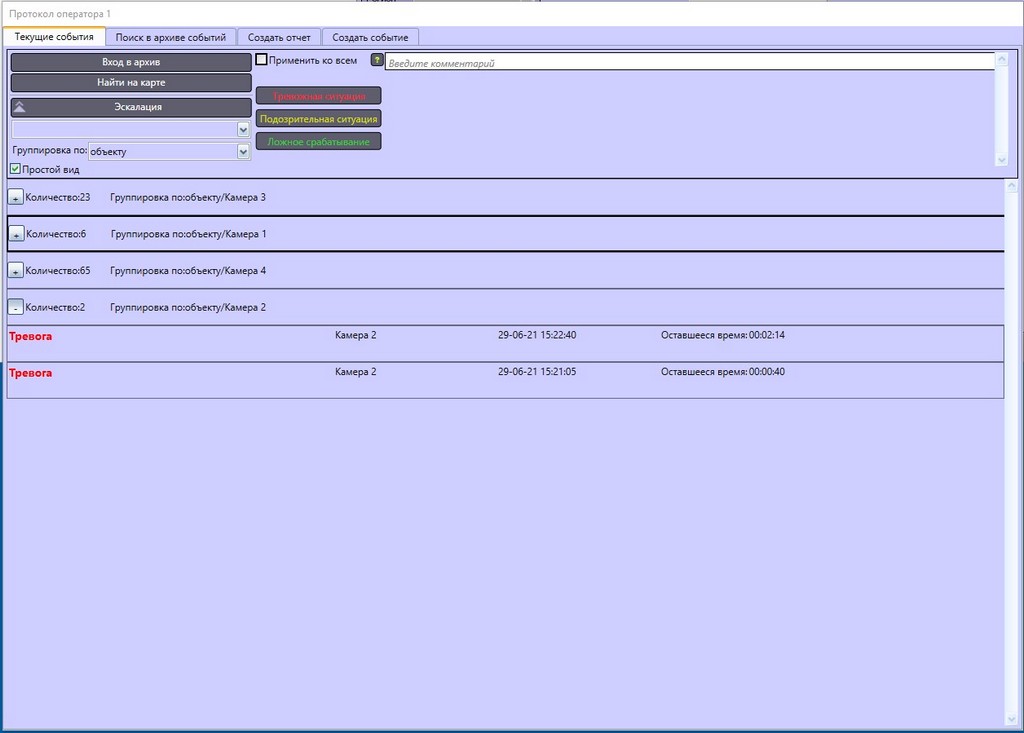Collapse the Камера 2 event group
1024x733 pixels.
15,307
